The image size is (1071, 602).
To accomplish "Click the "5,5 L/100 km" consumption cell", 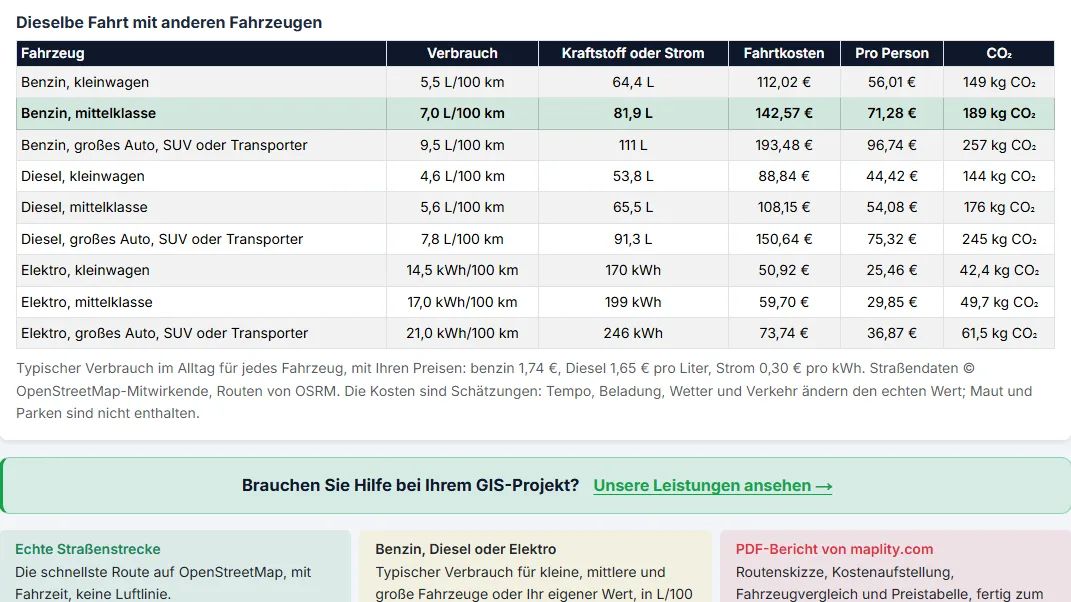I will tap(462, 82).
